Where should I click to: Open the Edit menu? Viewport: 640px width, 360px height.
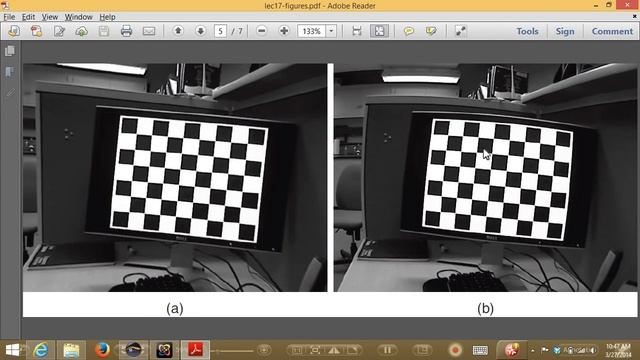pos(28,17)
